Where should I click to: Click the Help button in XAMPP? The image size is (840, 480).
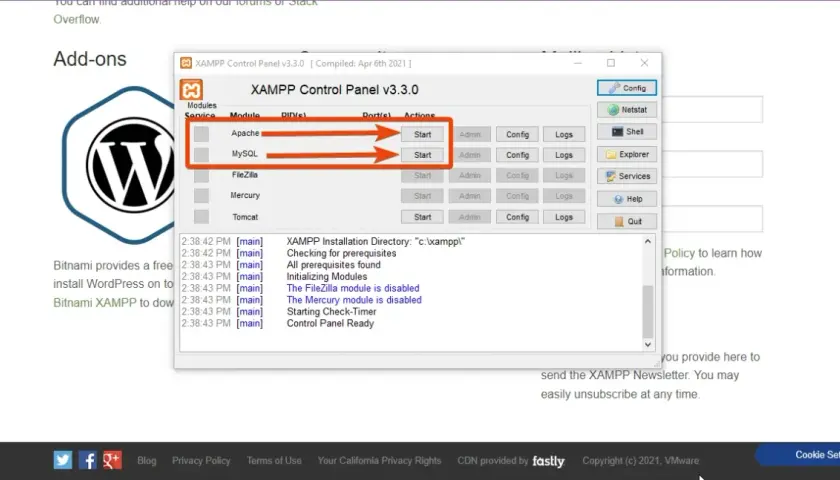(627, 199)
